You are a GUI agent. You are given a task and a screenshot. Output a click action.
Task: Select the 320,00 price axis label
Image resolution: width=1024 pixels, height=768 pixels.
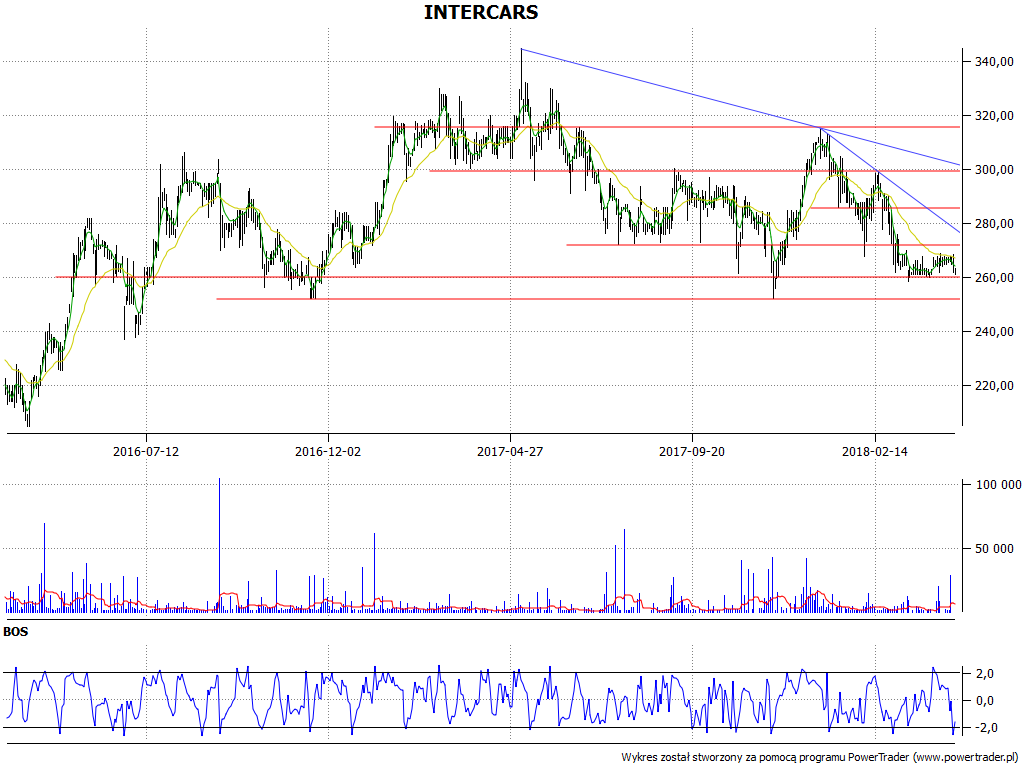995,116
